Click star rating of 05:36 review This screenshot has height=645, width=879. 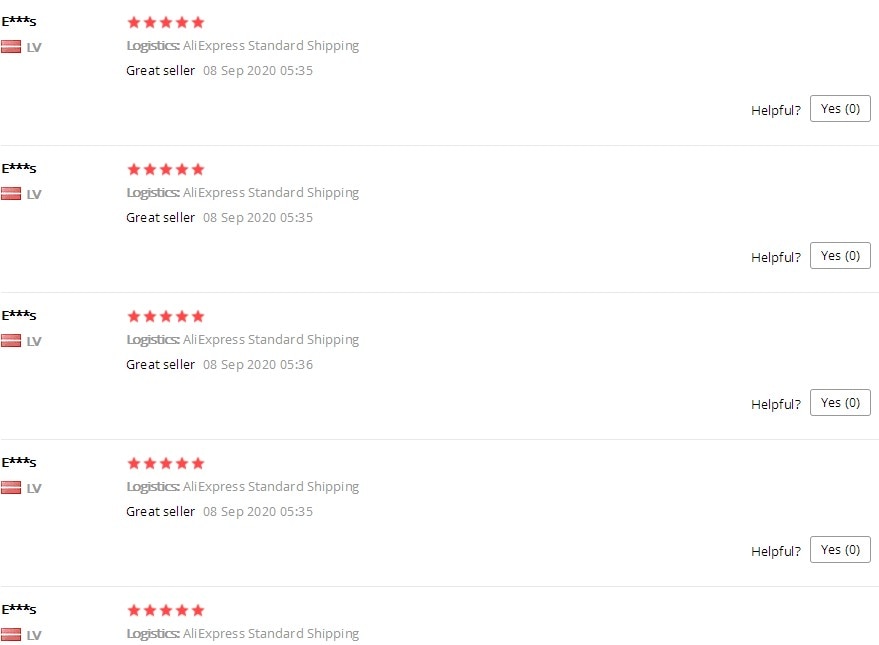point(165,317)
